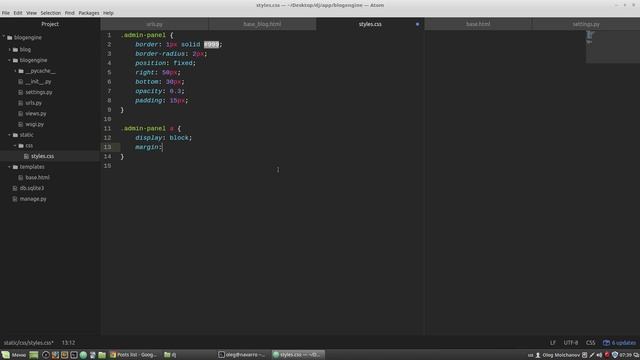Open the Selection menu
The width and height of the screenshot is (640, 360).
tap(51, 13)
